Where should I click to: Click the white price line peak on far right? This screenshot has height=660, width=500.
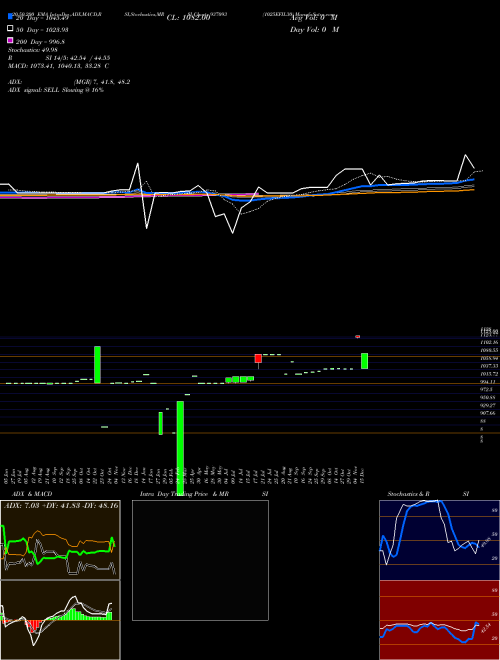click(465, 155)
